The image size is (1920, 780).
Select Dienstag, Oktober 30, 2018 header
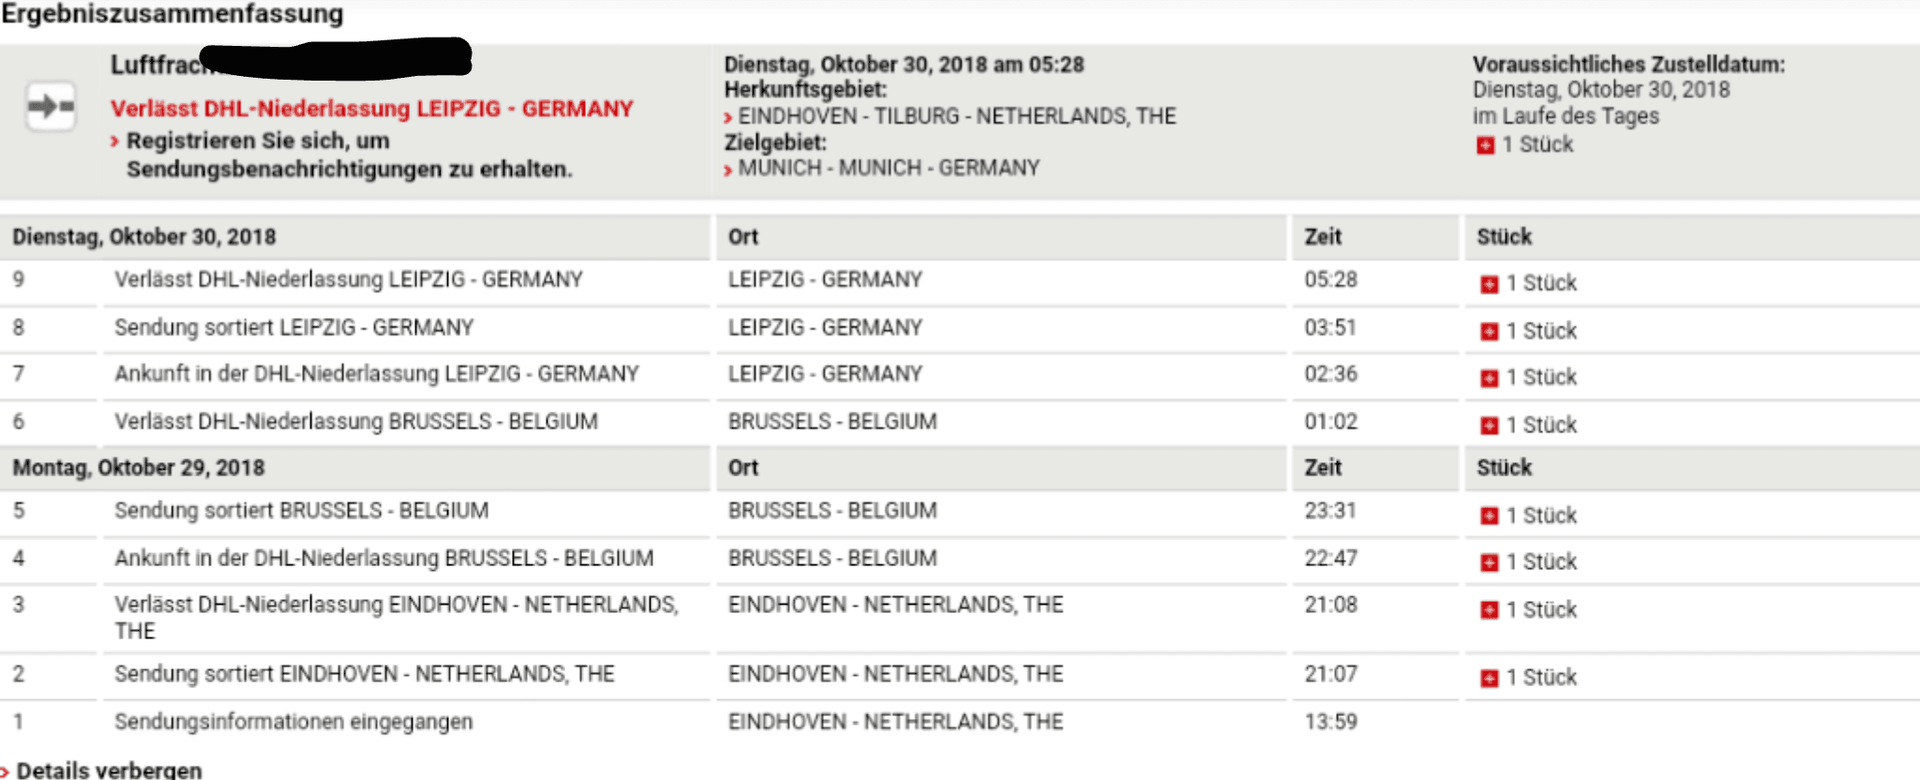tap(144, 237)
